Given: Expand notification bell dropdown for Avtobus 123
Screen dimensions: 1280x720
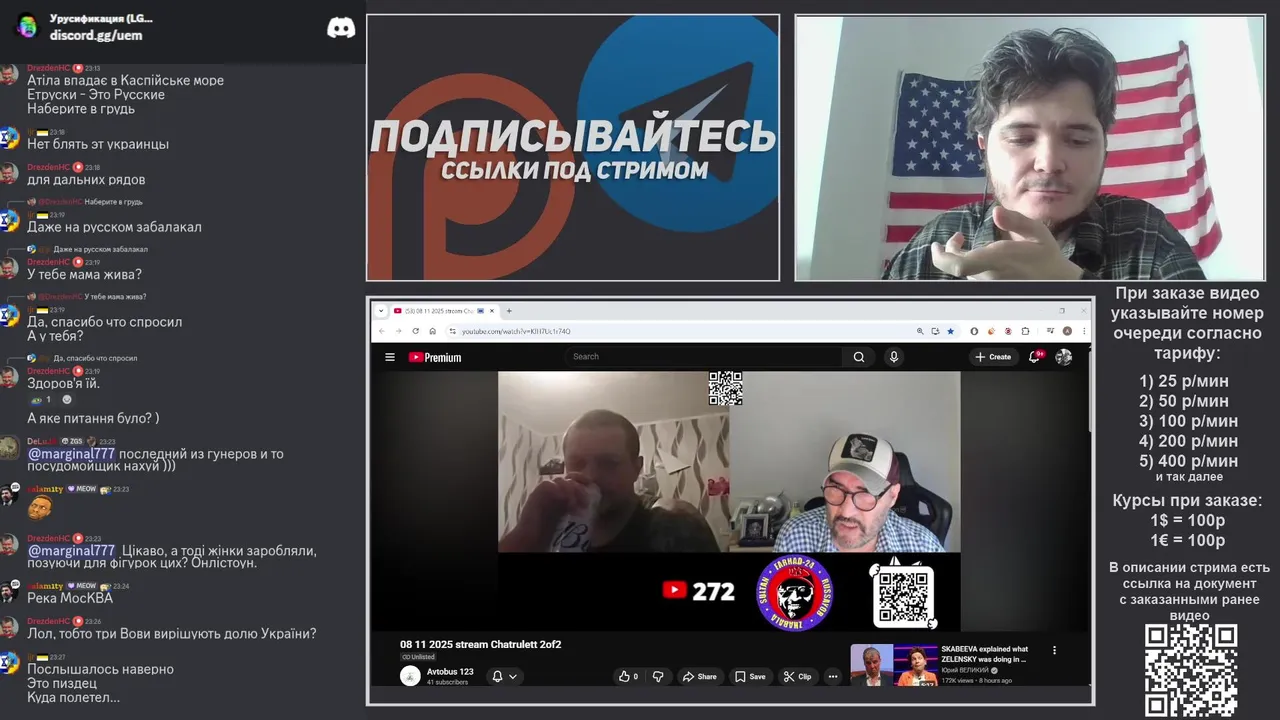Looking at the screenshot, I should (504, 677).
